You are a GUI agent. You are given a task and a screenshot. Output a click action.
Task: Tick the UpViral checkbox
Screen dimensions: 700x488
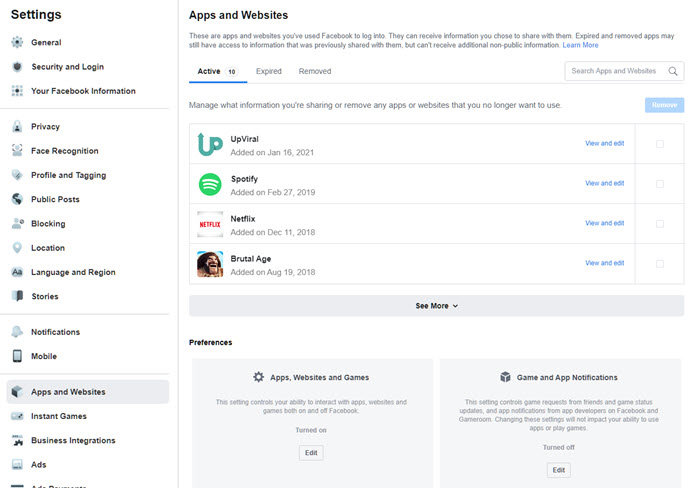[x=660, y=144]
